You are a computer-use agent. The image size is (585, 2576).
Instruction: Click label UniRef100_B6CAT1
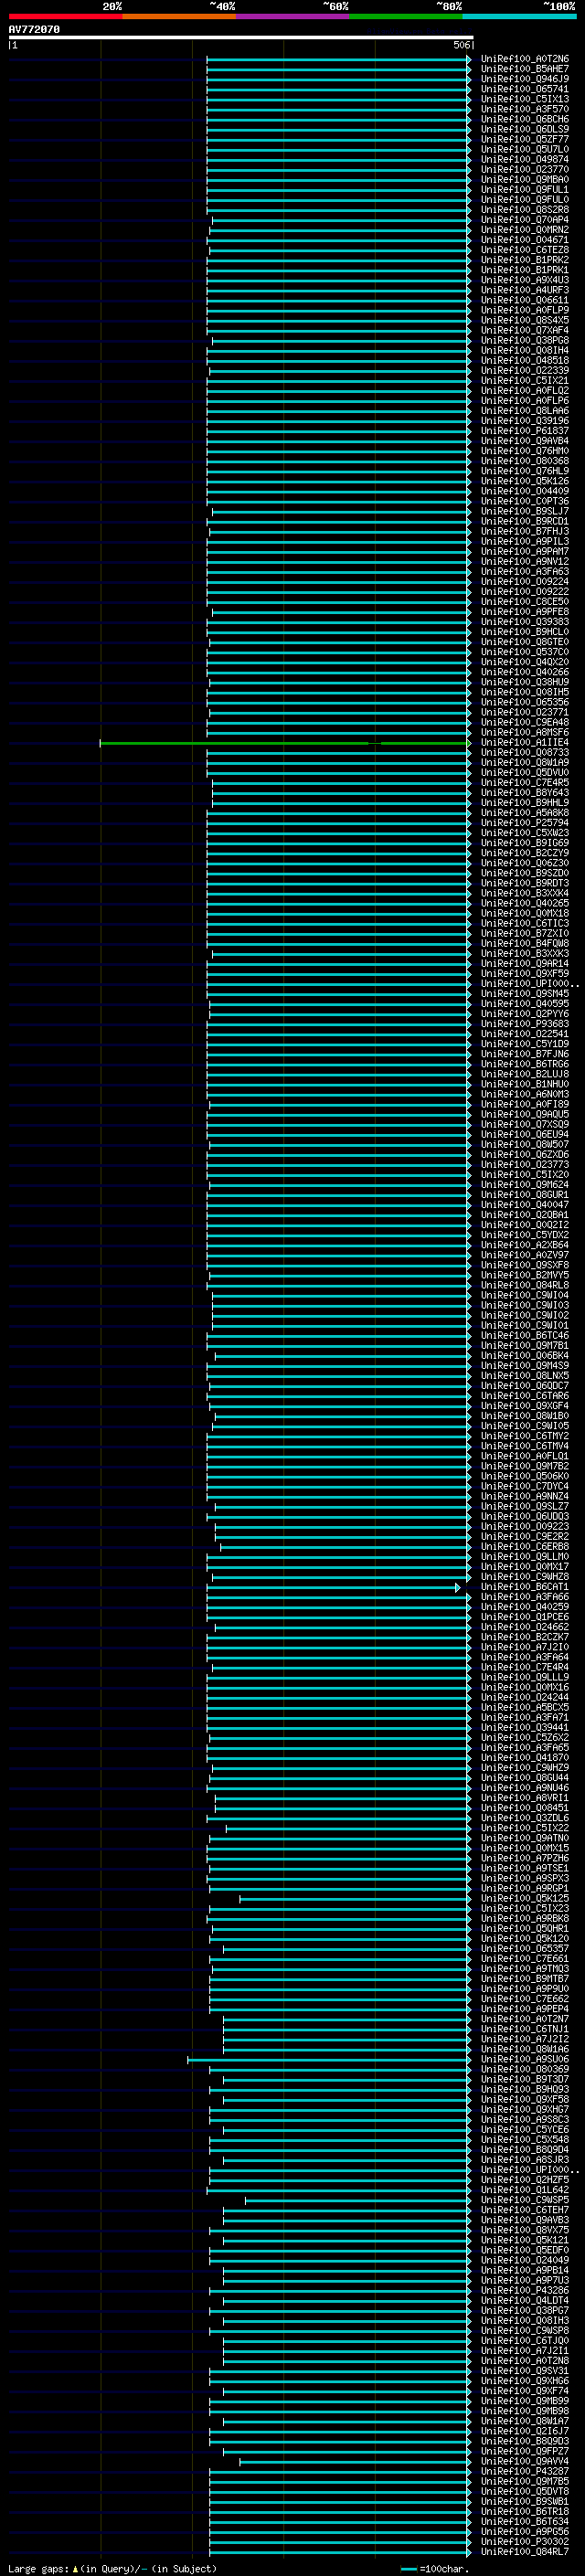point(525,1587)
